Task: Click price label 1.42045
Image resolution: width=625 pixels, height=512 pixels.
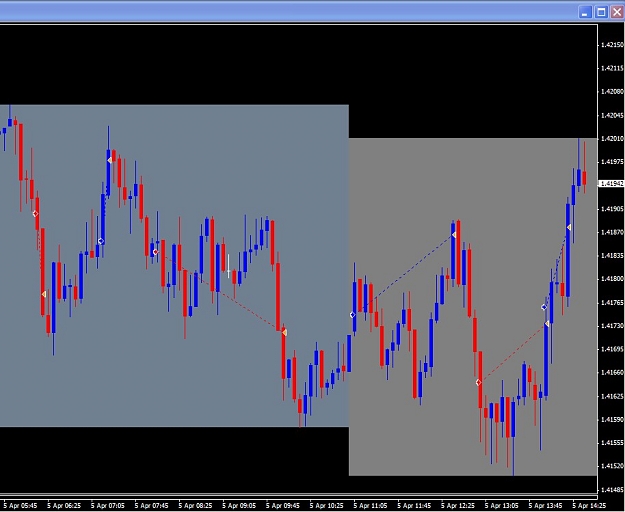Action: point(612,115)
